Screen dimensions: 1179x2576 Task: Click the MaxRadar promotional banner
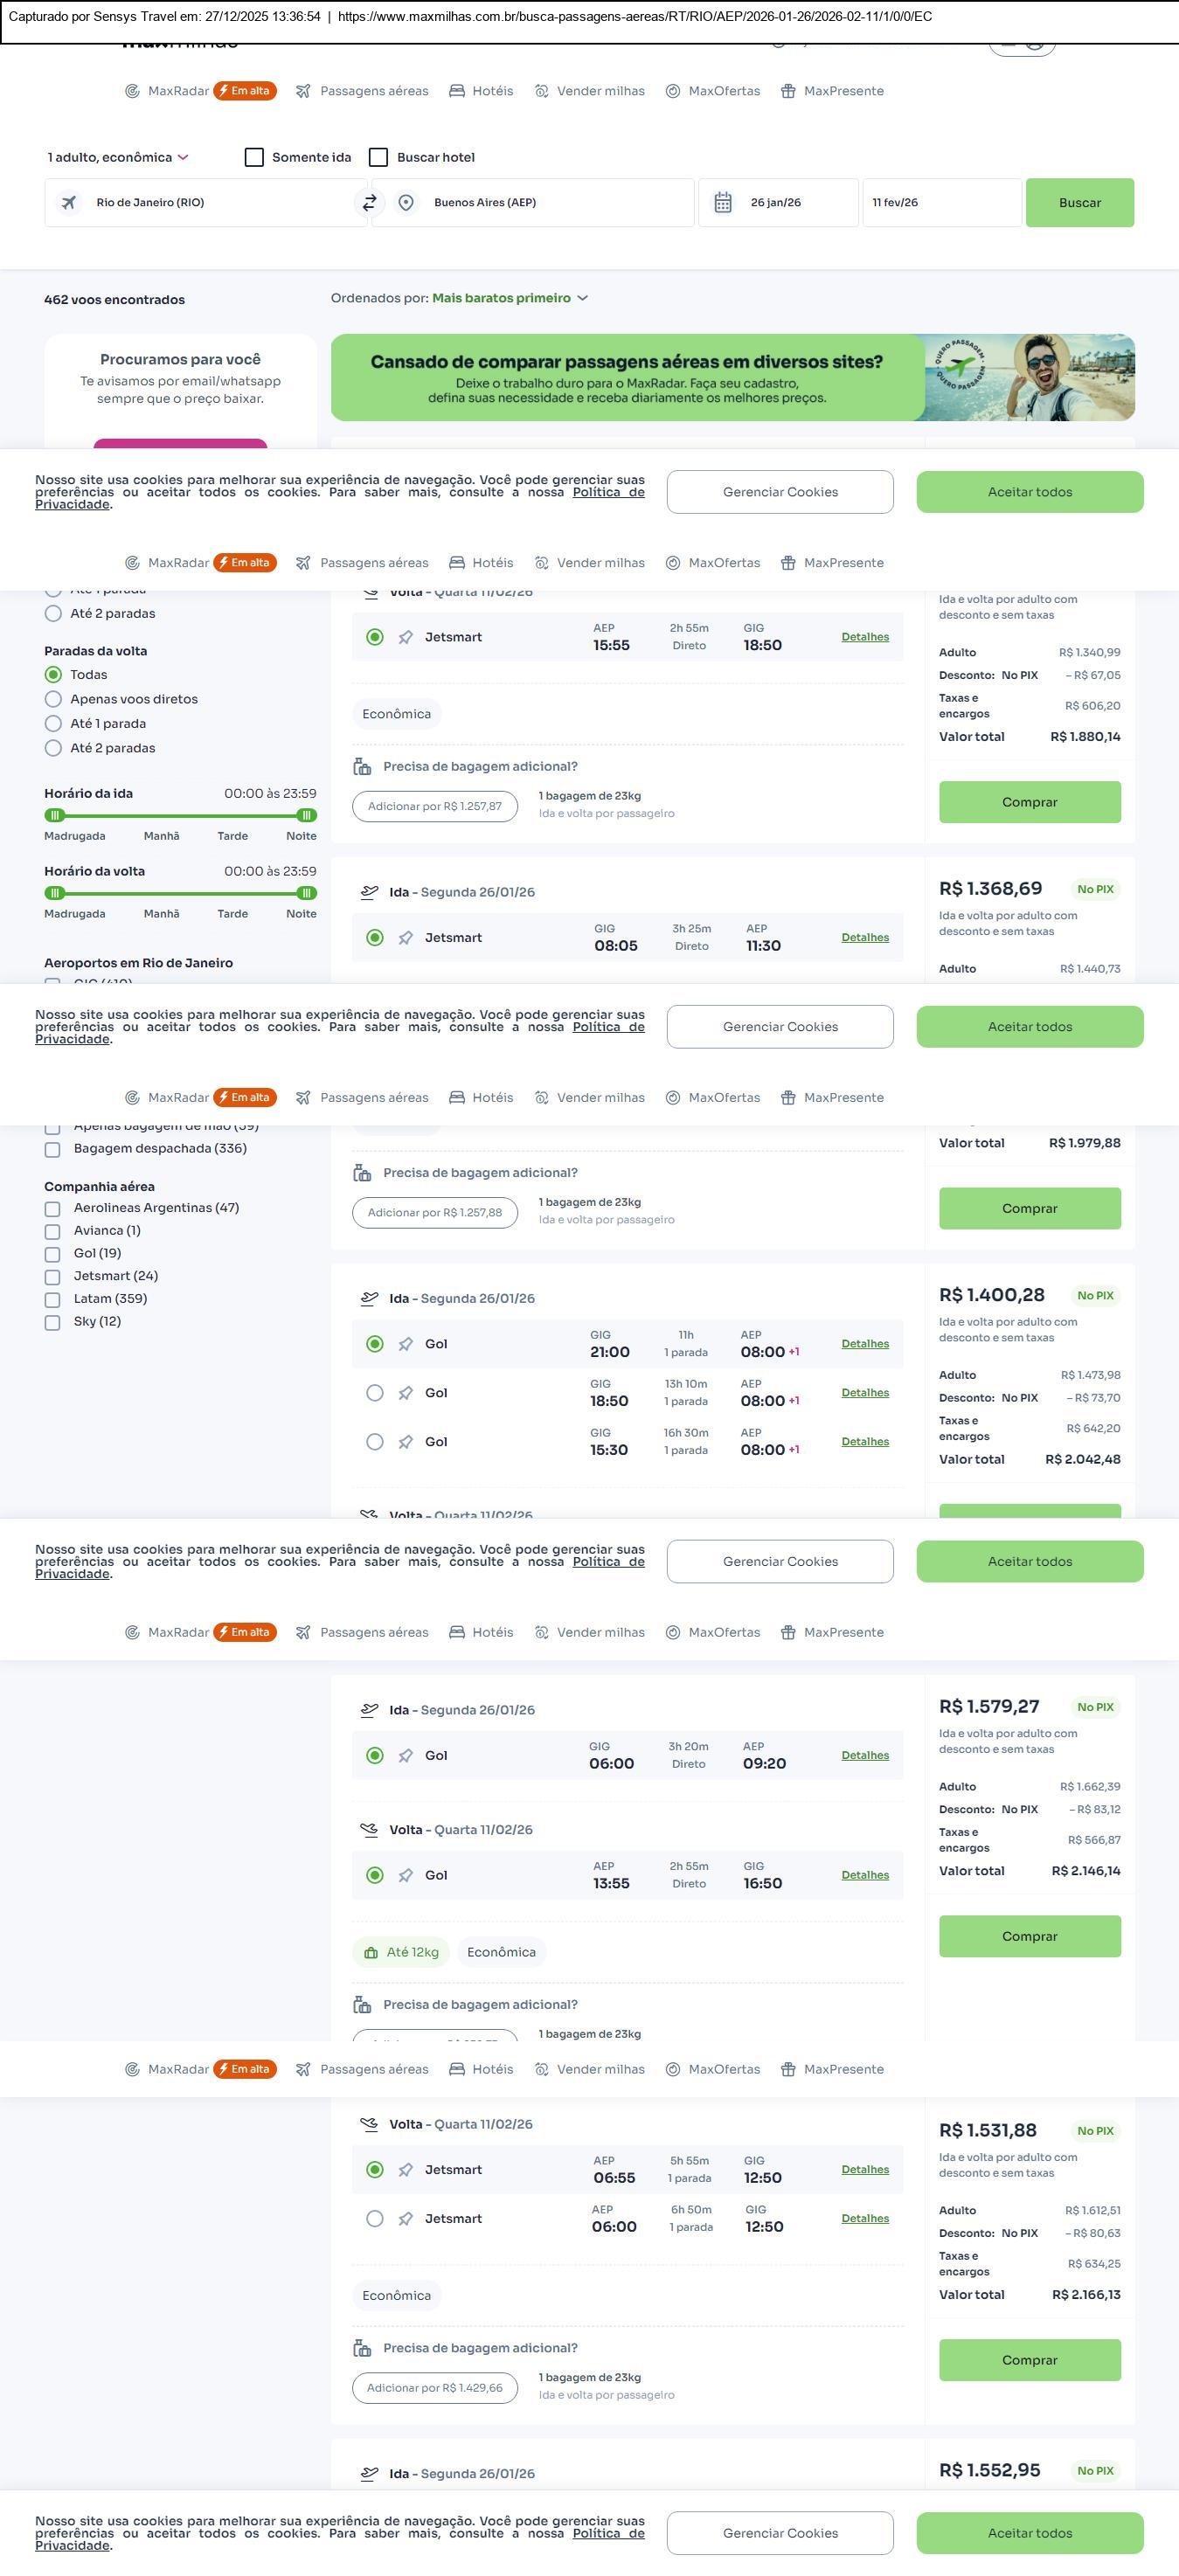pyautogui.click(x=732, y=377)
